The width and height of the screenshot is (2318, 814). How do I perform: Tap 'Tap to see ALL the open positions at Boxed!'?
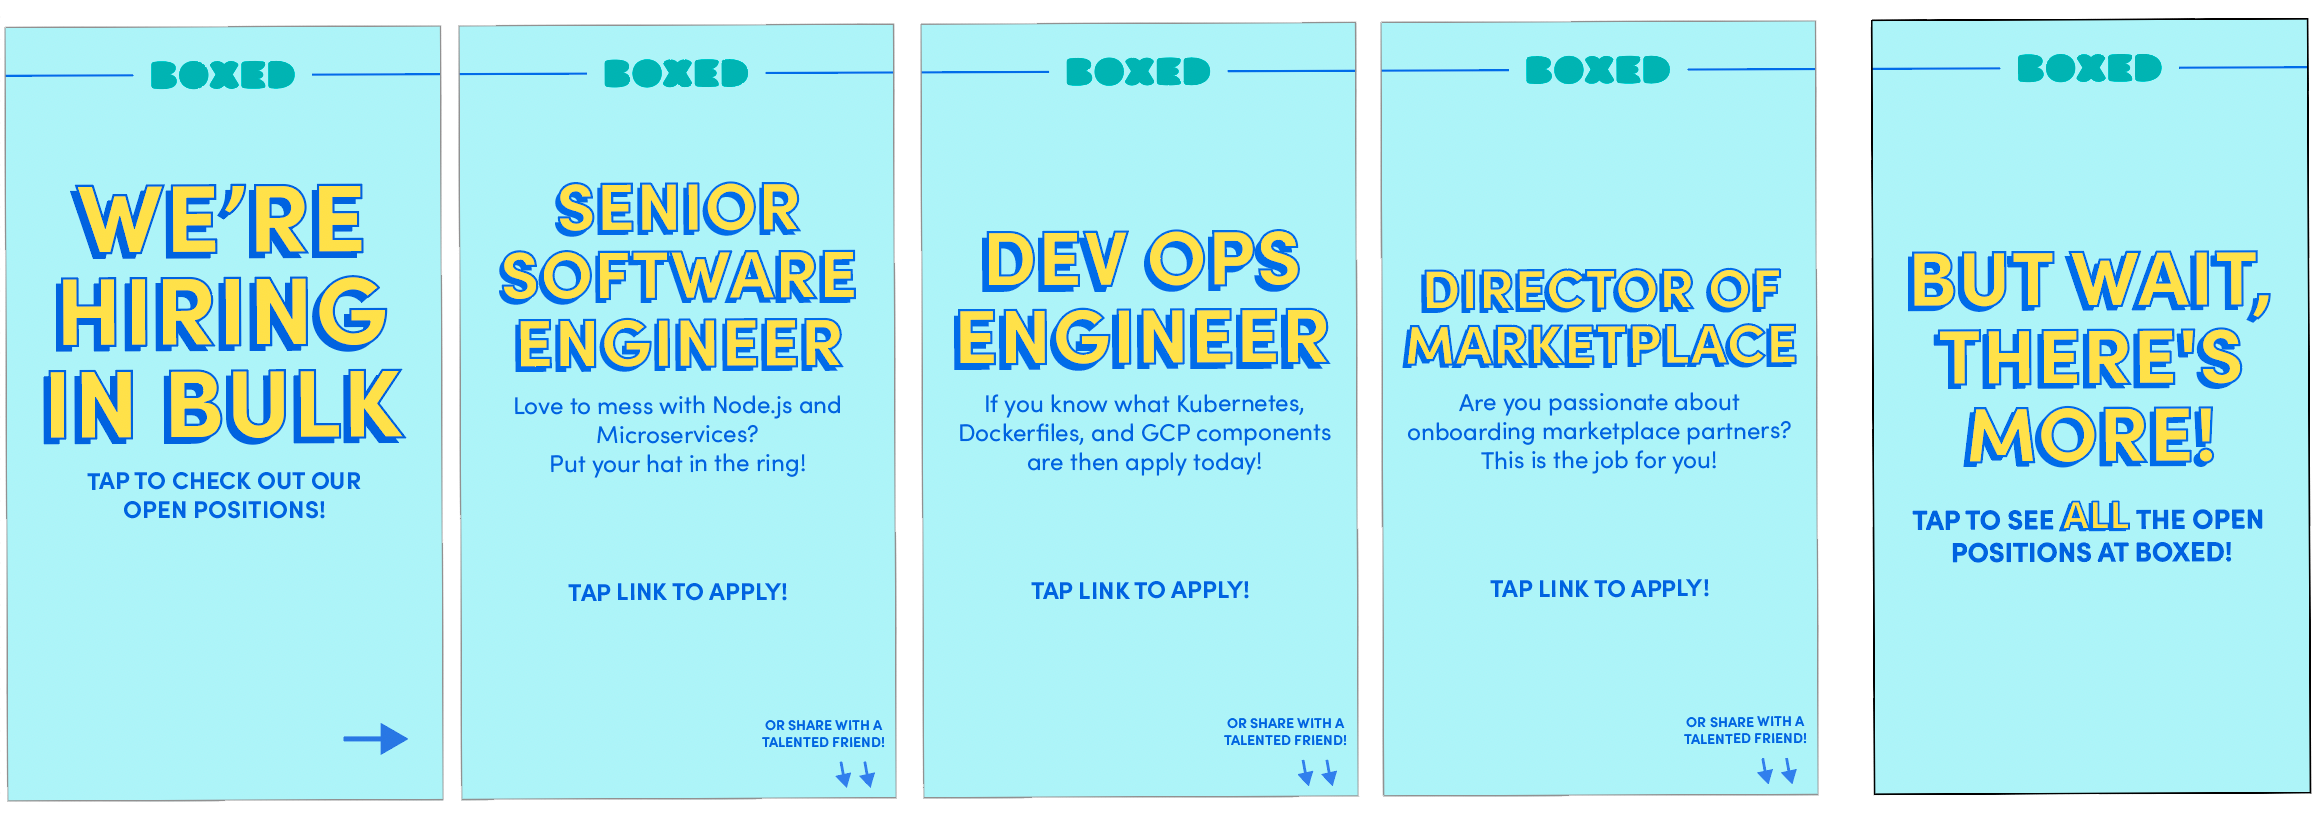pos(2088,533)
